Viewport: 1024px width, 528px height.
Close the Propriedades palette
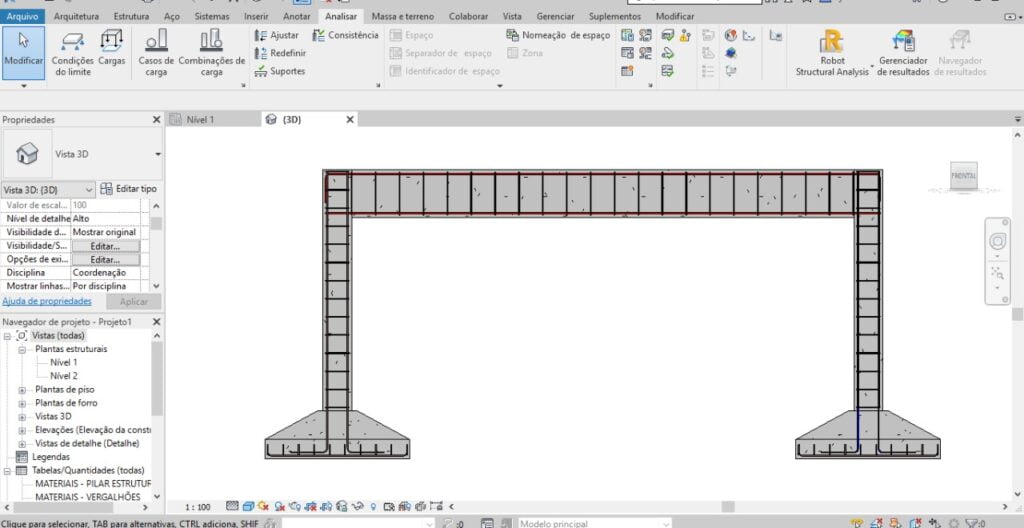coord(156,120)
